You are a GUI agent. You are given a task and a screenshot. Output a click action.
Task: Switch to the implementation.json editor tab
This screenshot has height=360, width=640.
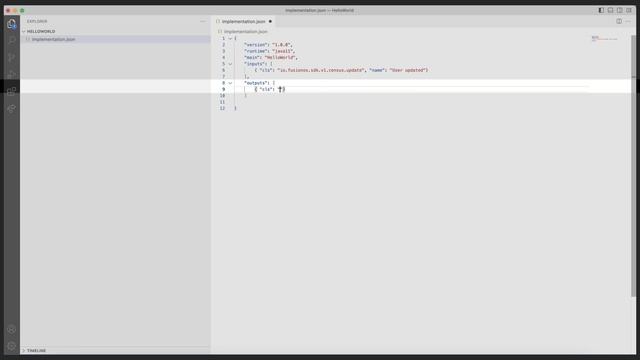tap(244, 21)
